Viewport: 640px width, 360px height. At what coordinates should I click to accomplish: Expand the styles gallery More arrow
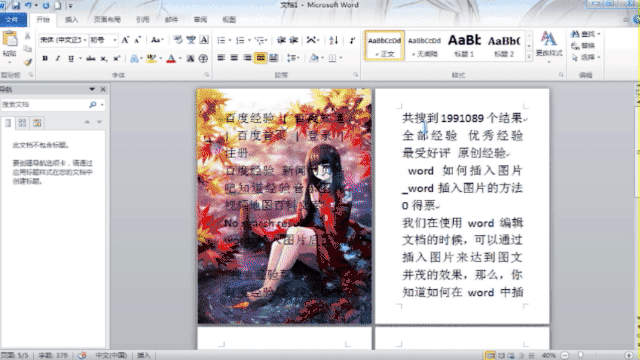(x=529, y=58)
